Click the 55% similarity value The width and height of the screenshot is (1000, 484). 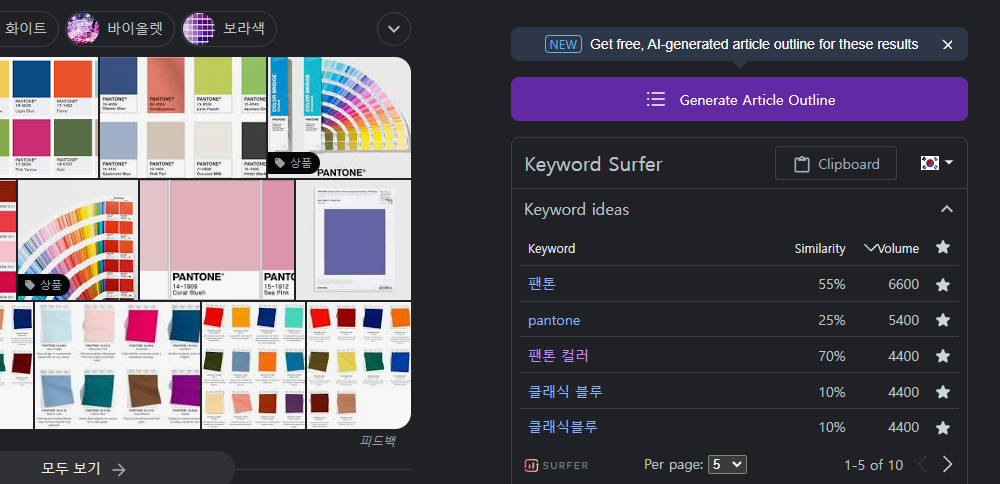coord(832,285)
